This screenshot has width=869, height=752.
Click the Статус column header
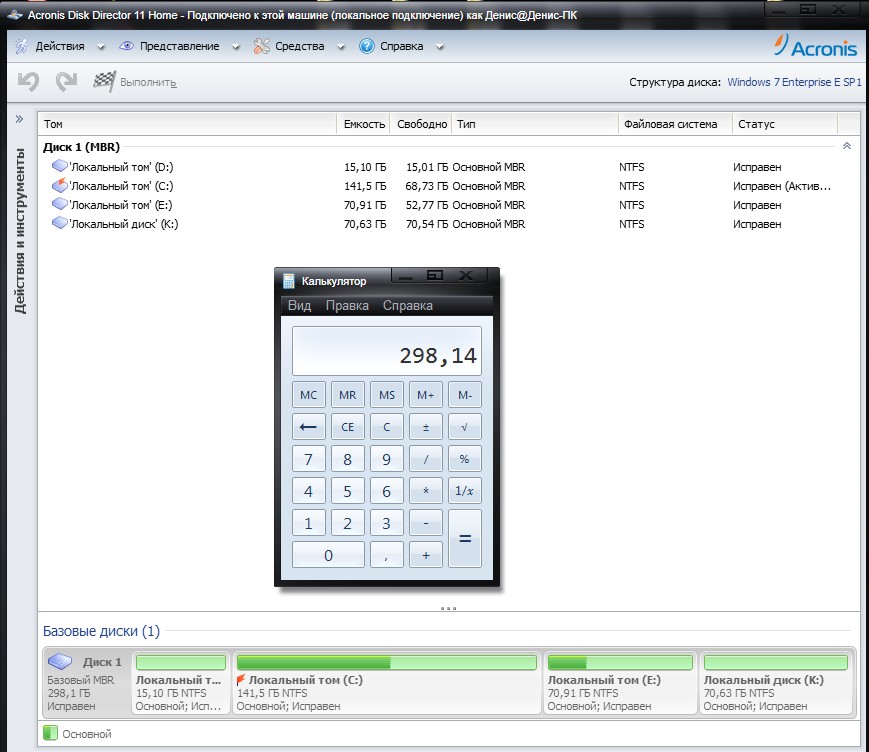coord(785,124)
